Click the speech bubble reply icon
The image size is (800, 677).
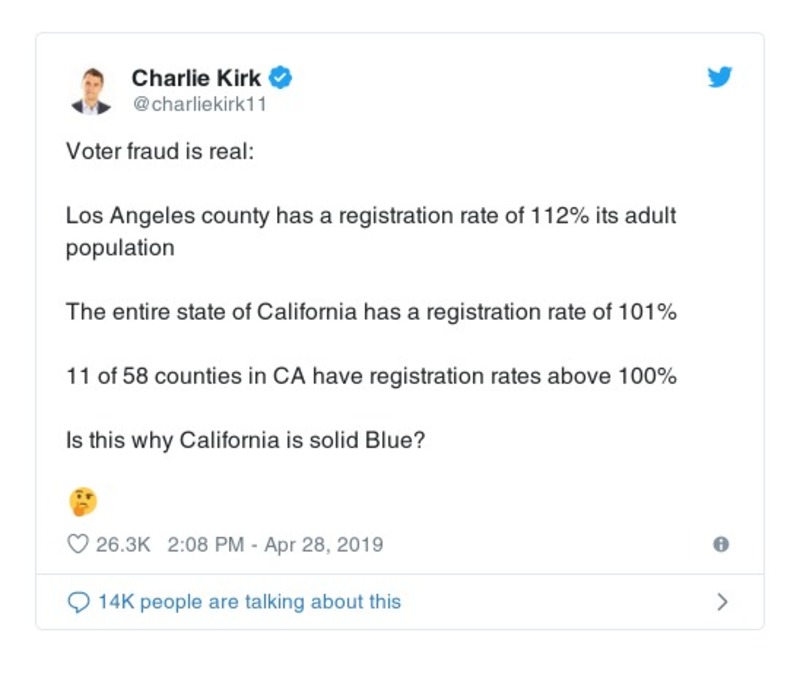[78, 602]
